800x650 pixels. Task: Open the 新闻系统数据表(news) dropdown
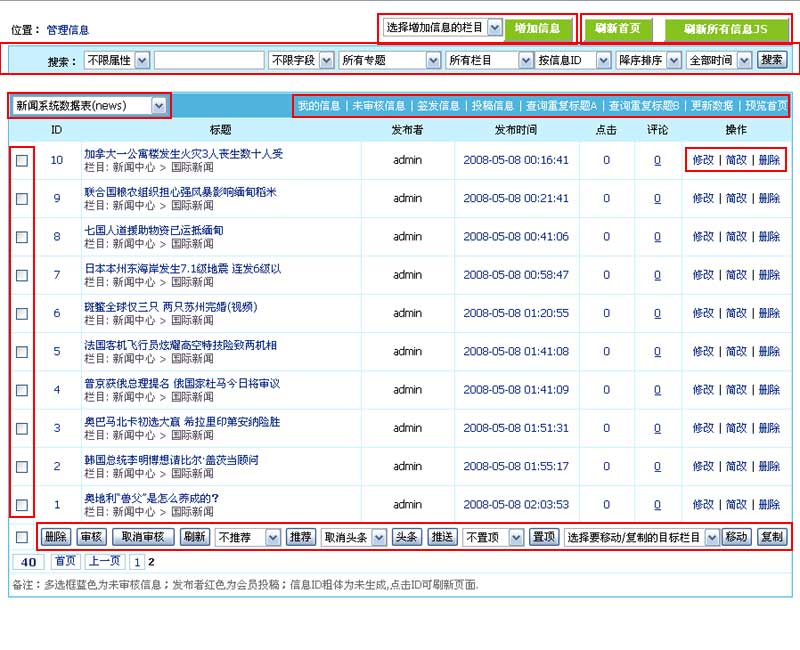coord(89,105)
